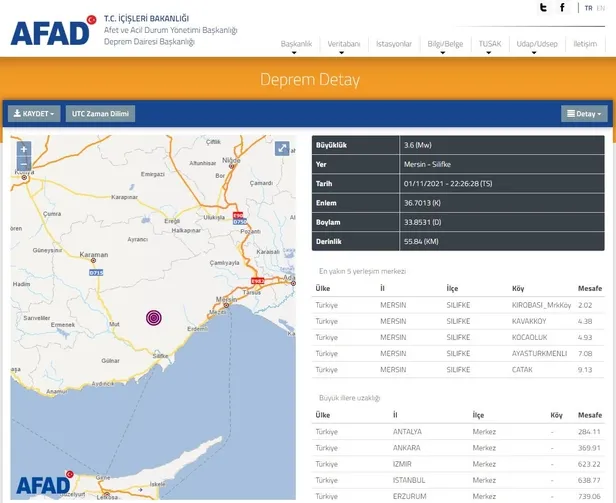This screenshot has width=616, height=503.
Task: Click AYASTURKMENLI village cell
Action: [539, 353]
